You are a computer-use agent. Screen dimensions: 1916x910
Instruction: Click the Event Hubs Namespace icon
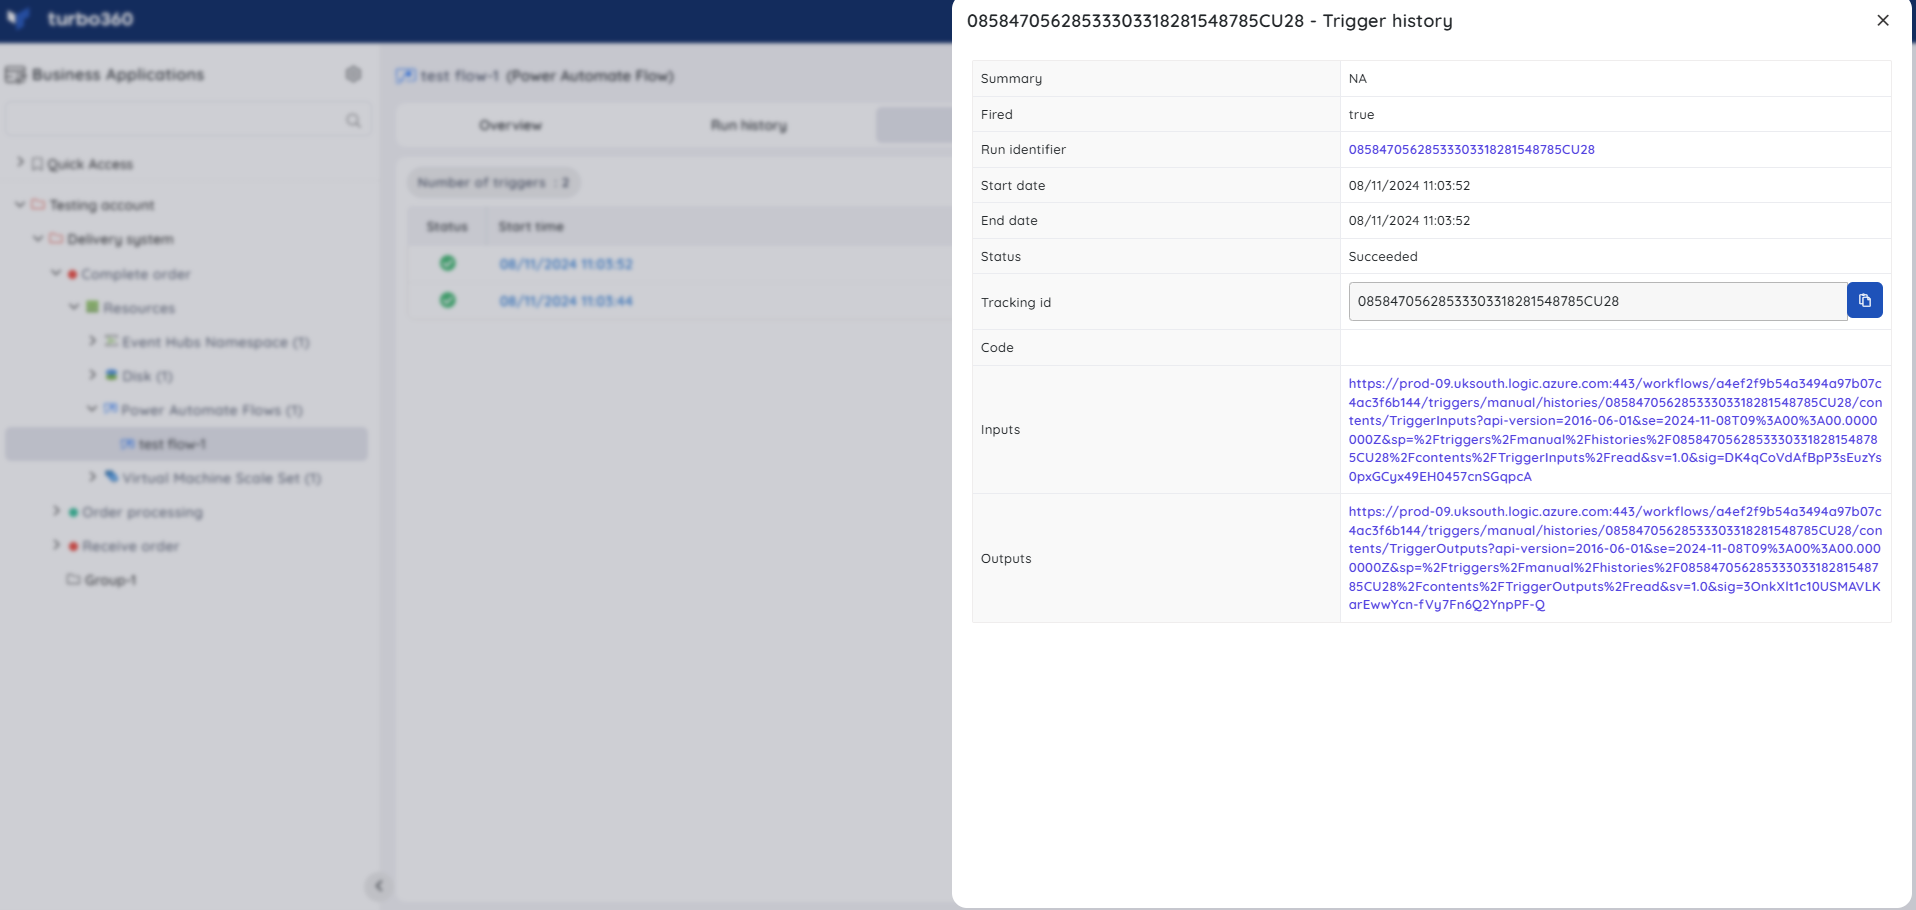coord(111,341)
